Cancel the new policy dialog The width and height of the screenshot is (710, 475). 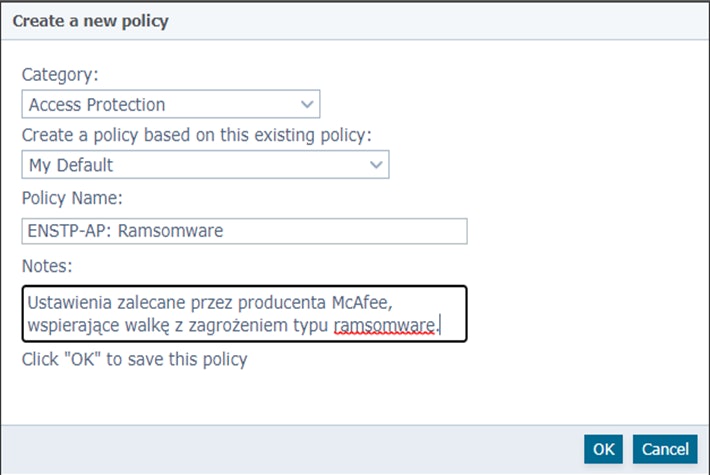[665, 449]
